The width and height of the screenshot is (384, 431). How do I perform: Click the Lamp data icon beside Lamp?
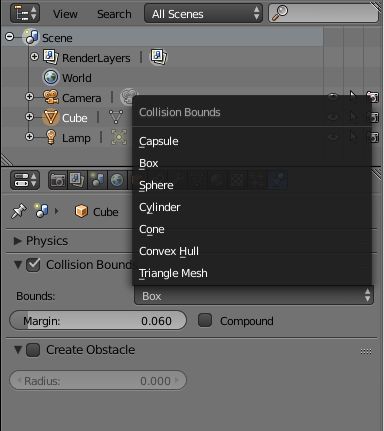coord(119,137)
